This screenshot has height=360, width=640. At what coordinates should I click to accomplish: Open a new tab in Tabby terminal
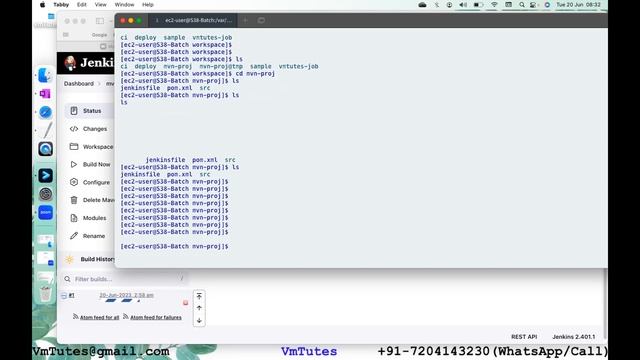[245, 20]
